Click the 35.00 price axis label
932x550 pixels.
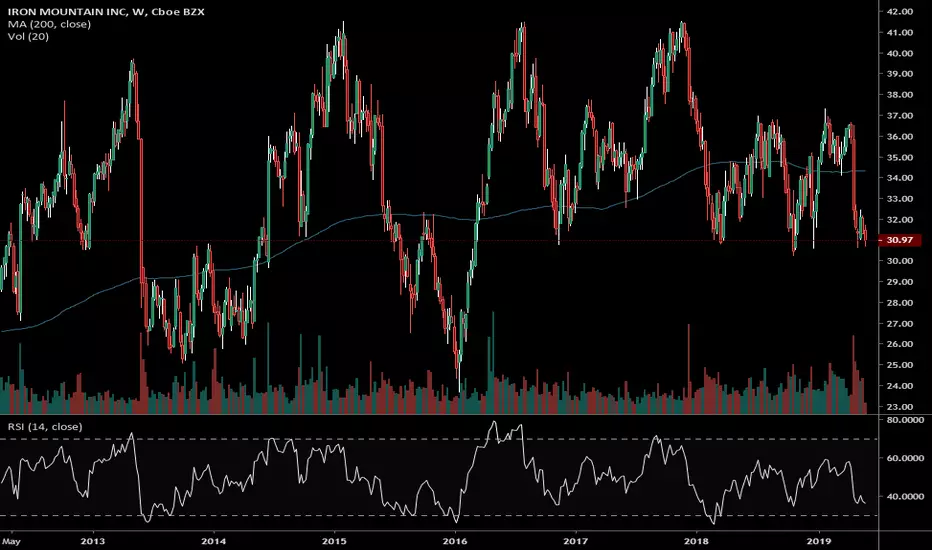tap(899, 158)
